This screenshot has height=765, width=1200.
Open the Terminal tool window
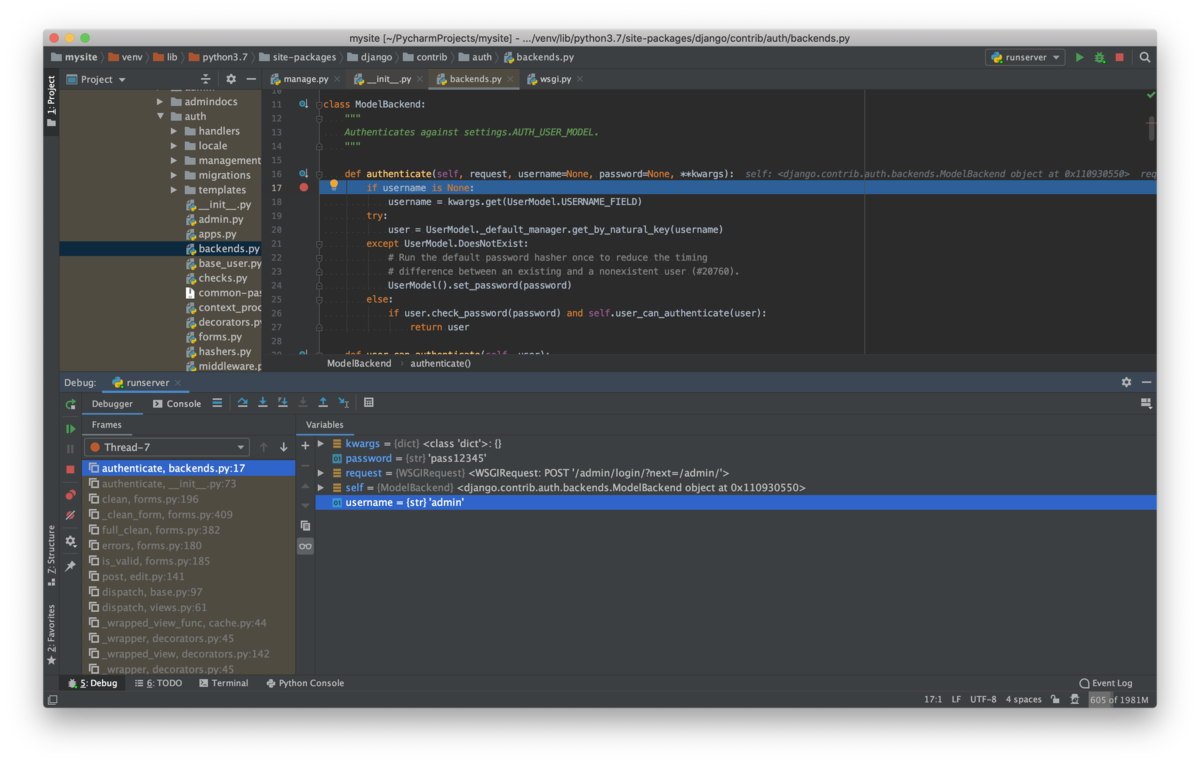click(223, 684)
